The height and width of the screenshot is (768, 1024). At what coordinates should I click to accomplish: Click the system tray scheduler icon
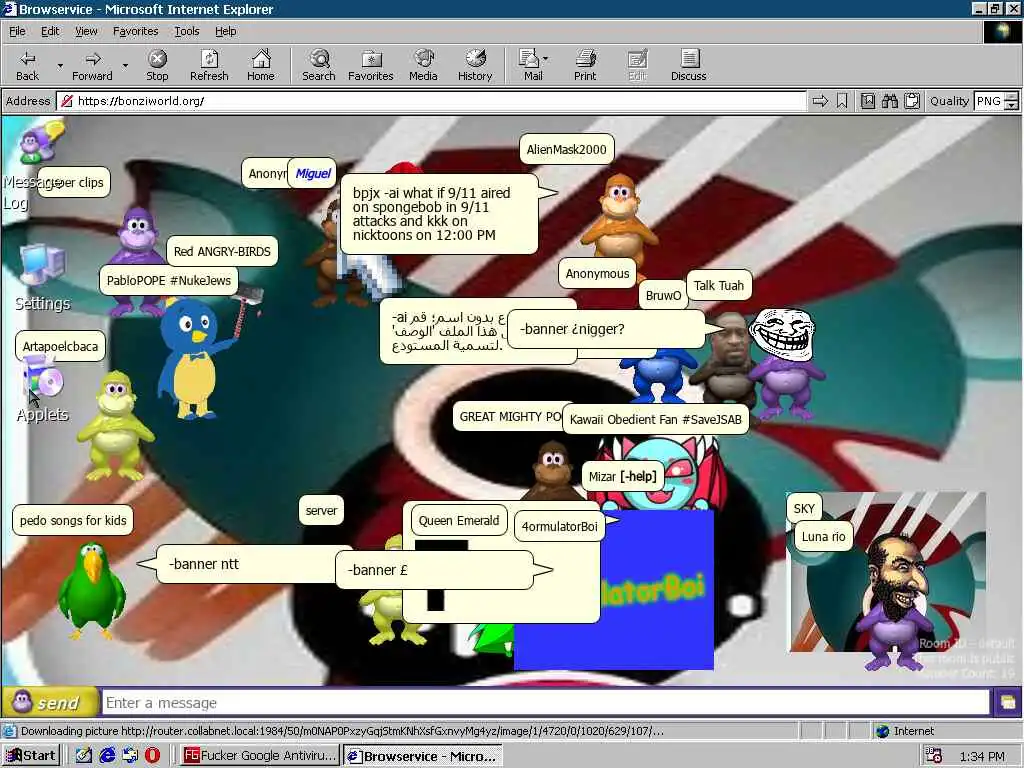tap(934, 756)
